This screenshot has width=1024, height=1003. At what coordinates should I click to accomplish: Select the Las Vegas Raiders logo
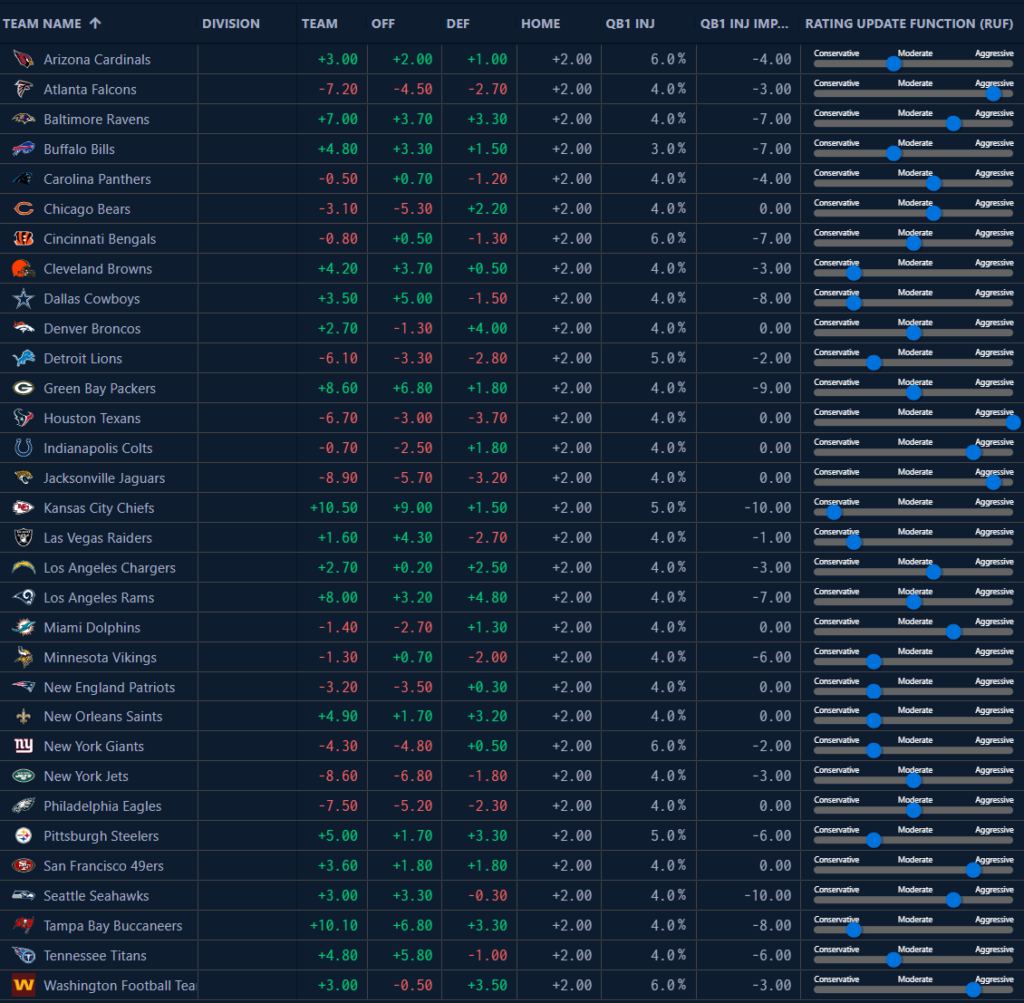[x=24, y=538]
